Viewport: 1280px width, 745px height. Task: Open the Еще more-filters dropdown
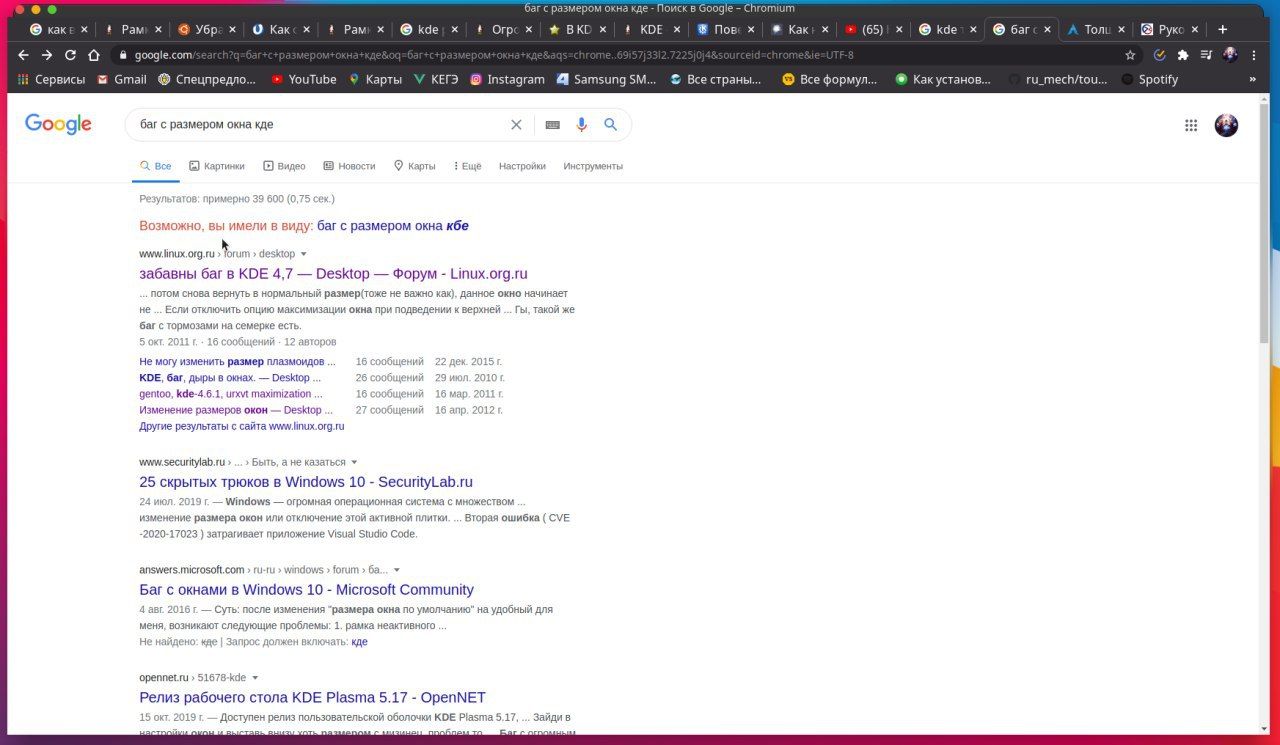467,166
